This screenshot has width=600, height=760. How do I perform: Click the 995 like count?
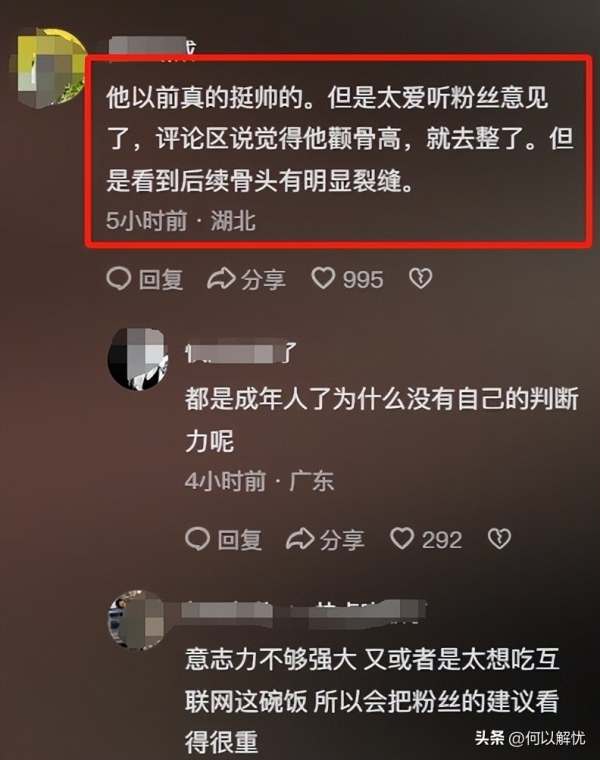[363, 280]
